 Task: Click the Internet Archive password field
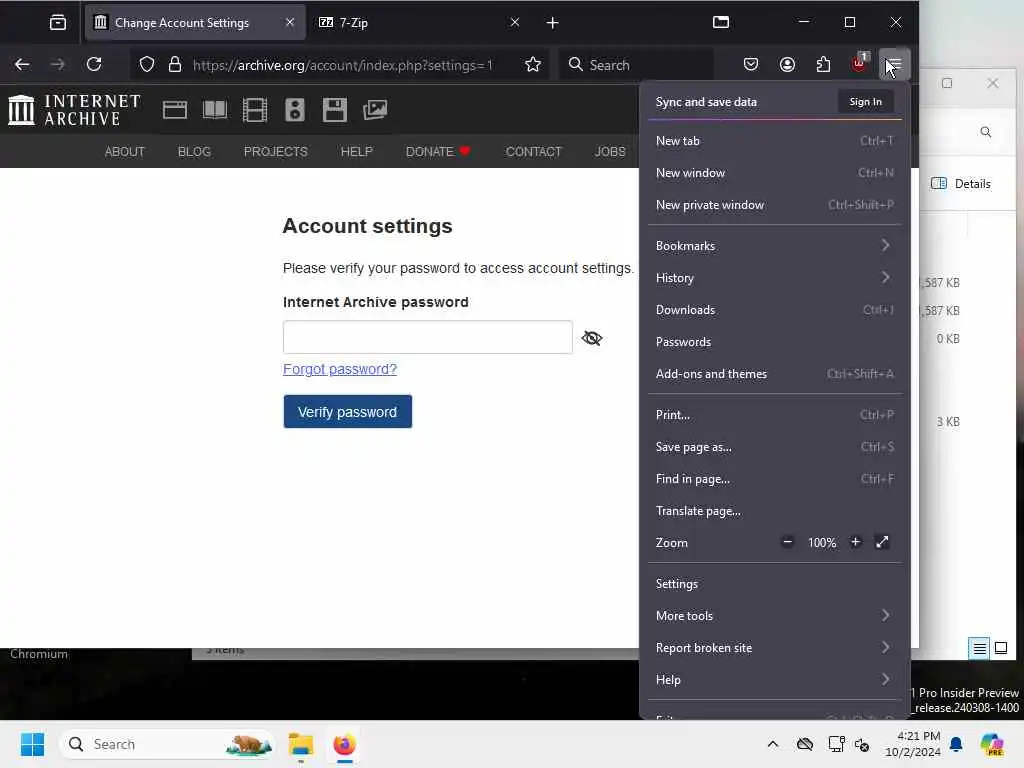(x=428, y=337)
